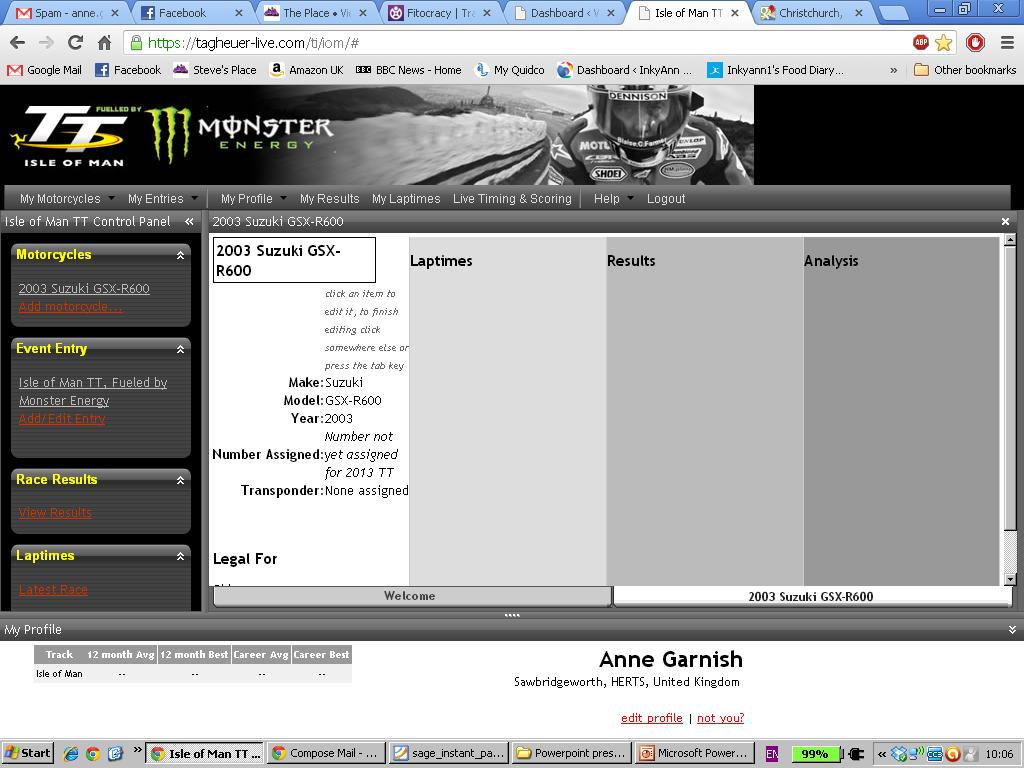
Task: Open Inkyann1's Food Diary bookmark
Action: point(776,70)
